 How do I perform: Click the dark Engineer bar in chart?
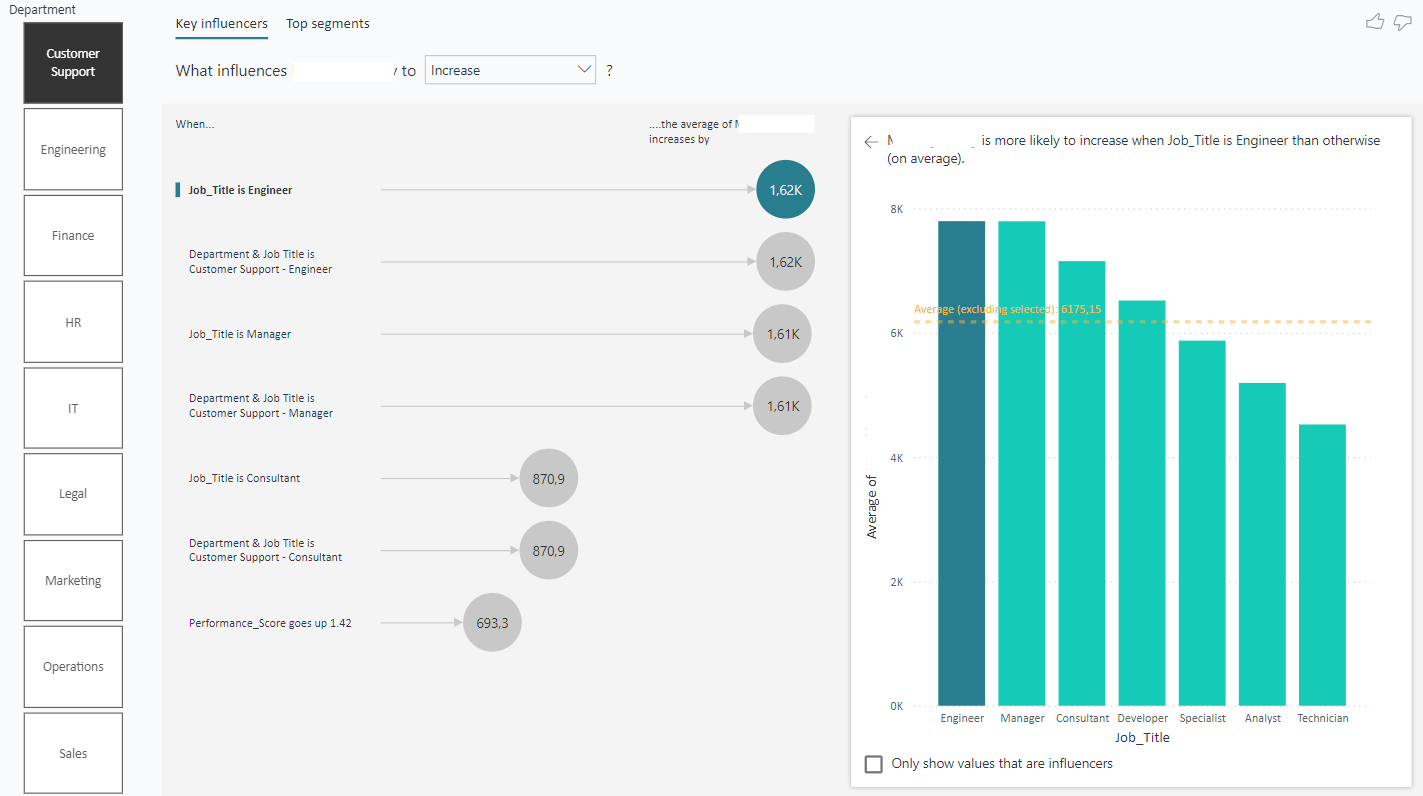pos(962,463)
